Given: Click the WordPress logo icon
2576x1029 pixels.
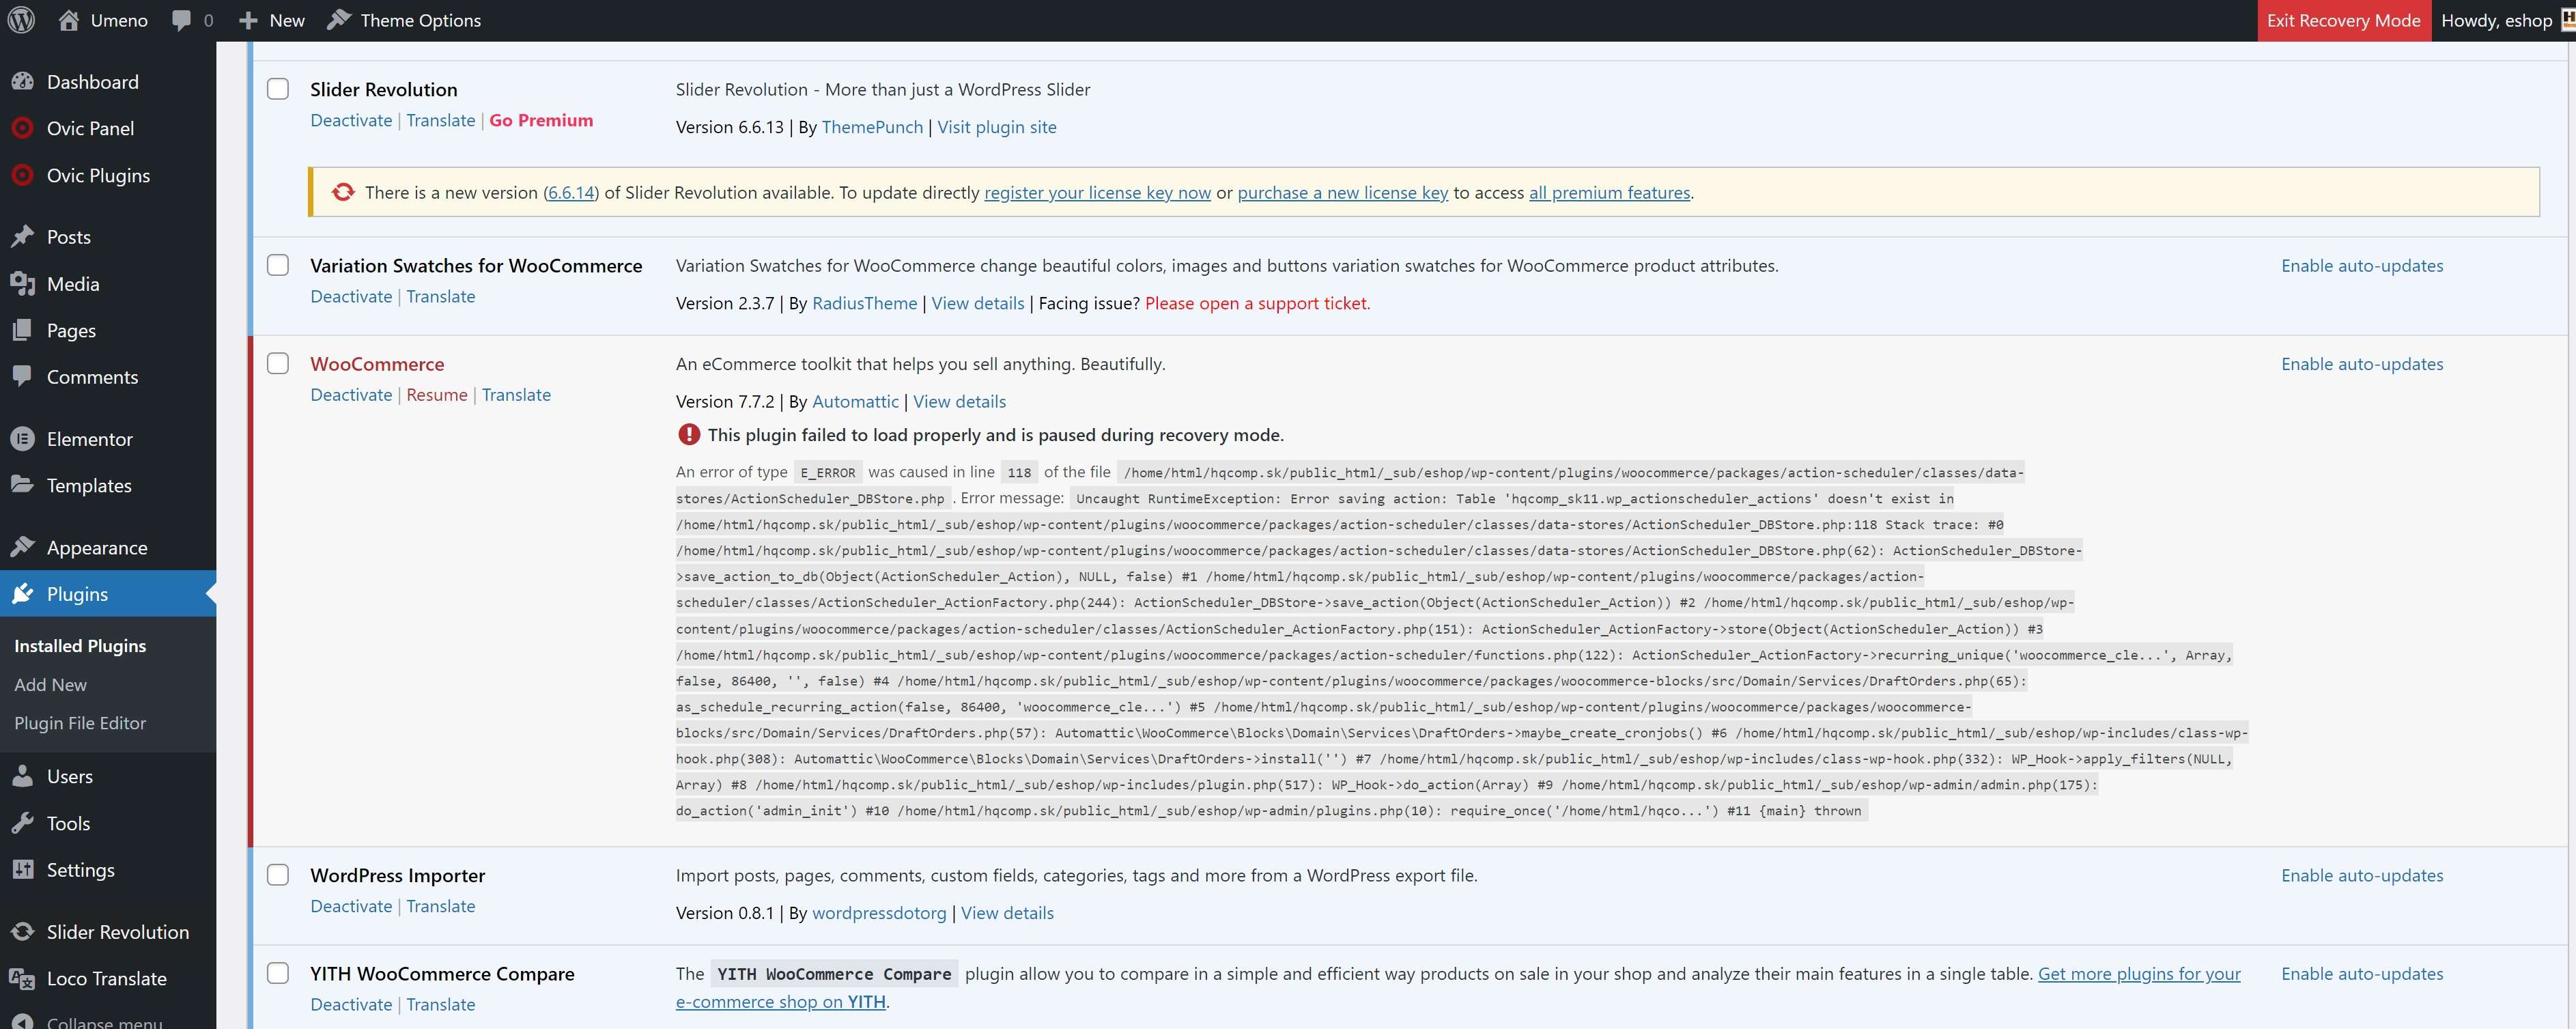Looking at the screenshot, I should [x=21, y=20].
